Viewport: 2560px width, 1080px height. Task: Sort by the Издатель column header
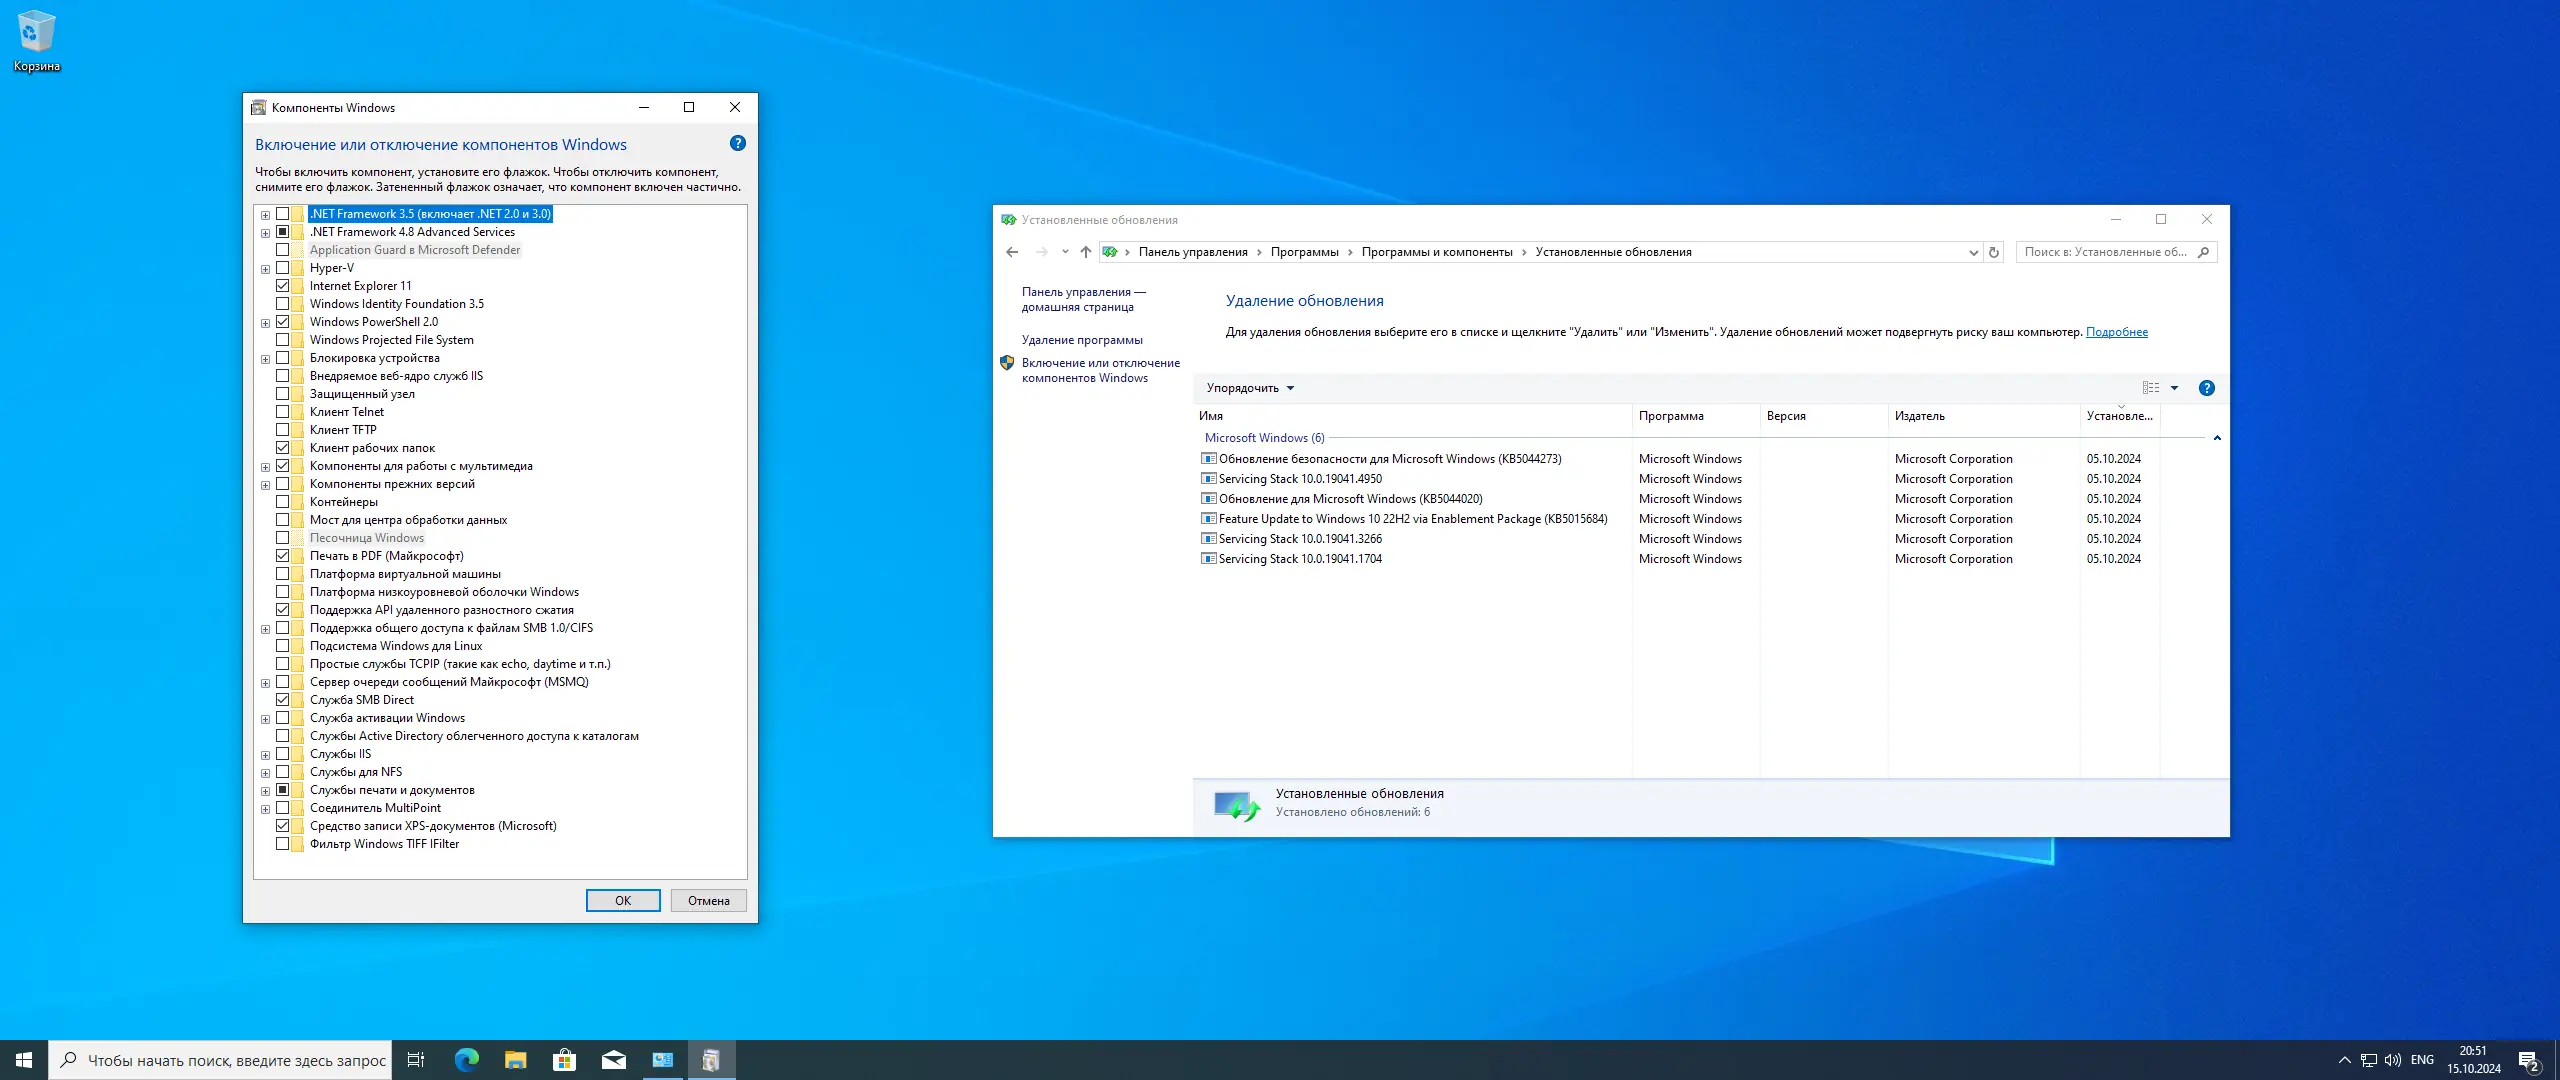point(1919,416)
